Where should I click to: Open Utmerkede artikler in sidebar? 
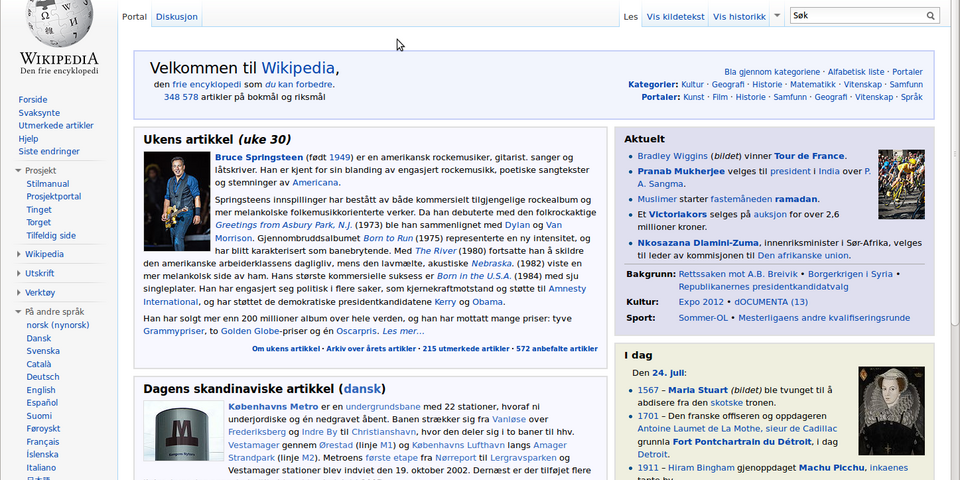pos(56,126)
